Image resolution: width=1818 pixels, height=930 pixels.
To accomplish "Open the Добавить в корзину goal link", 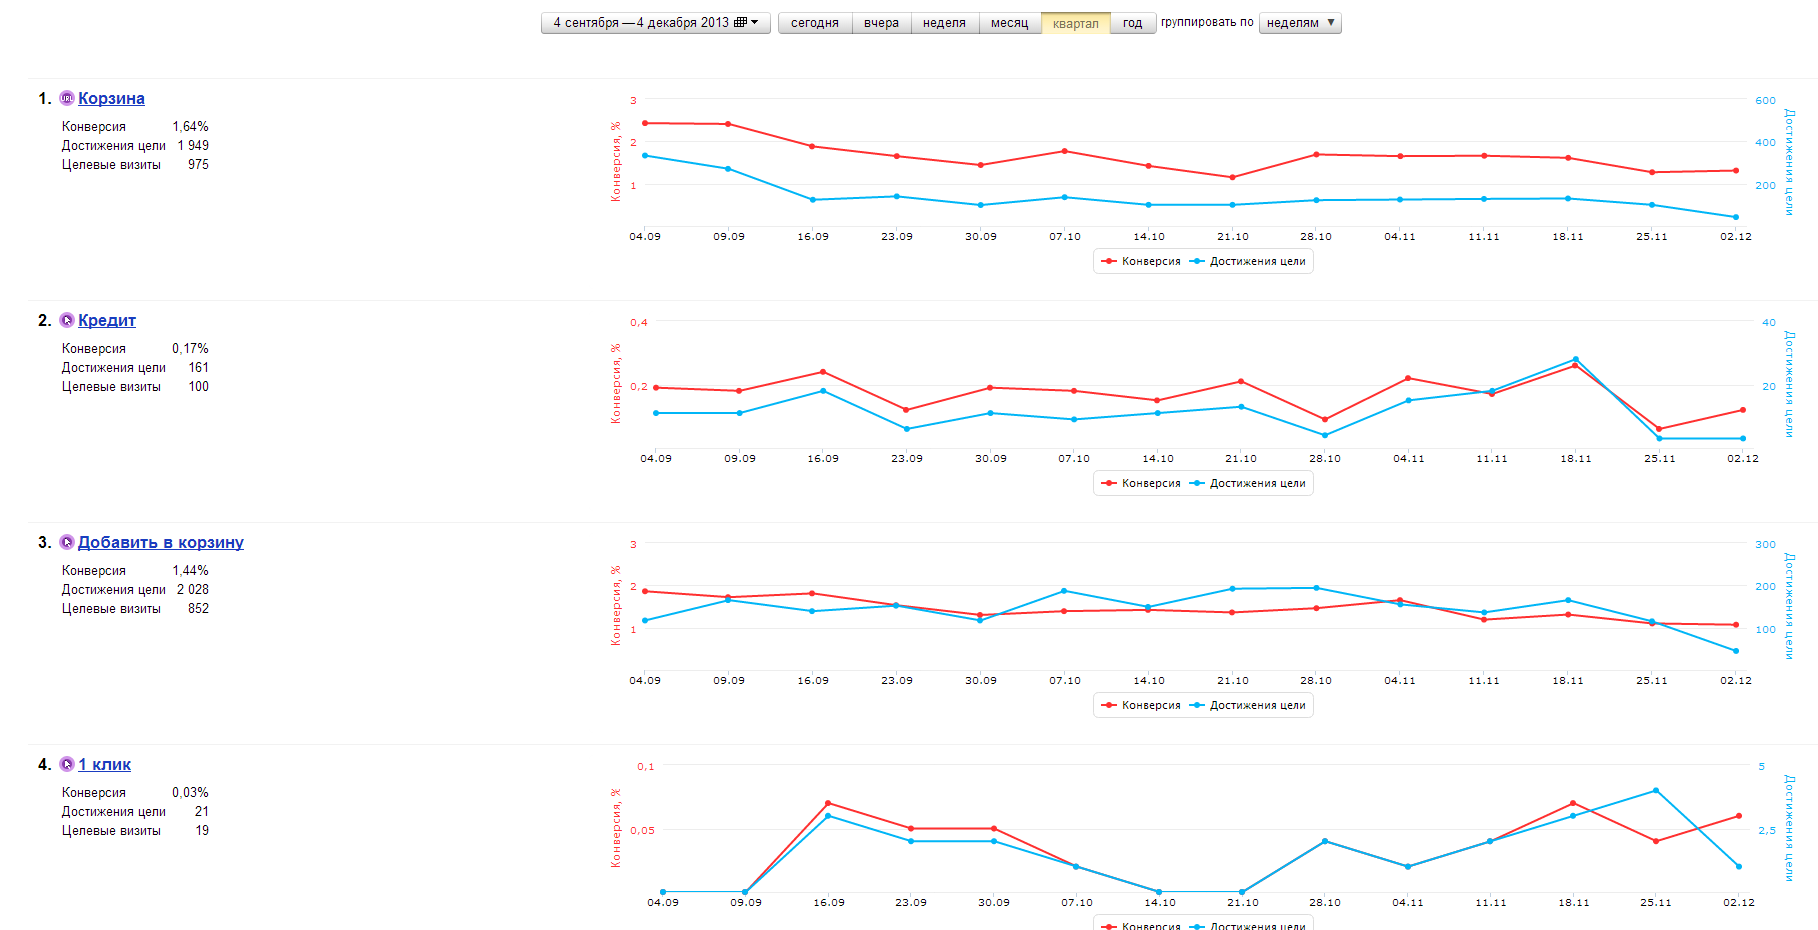I will (160, 542).
